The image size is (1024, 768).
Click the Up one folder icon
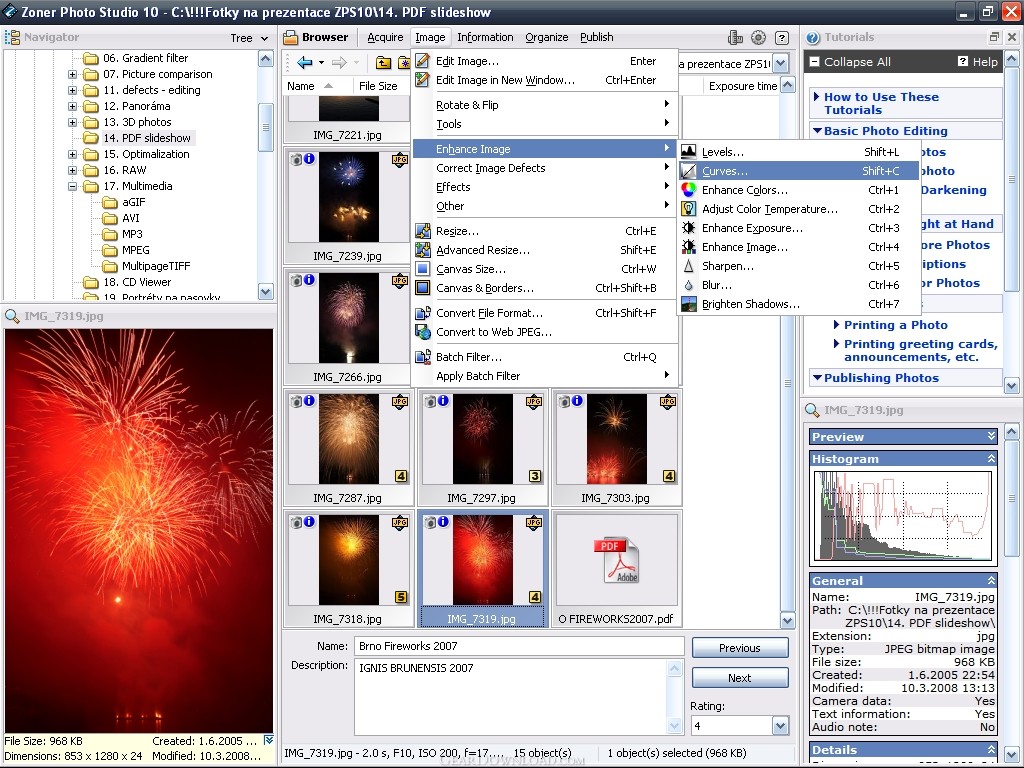[x=383, y=63]
